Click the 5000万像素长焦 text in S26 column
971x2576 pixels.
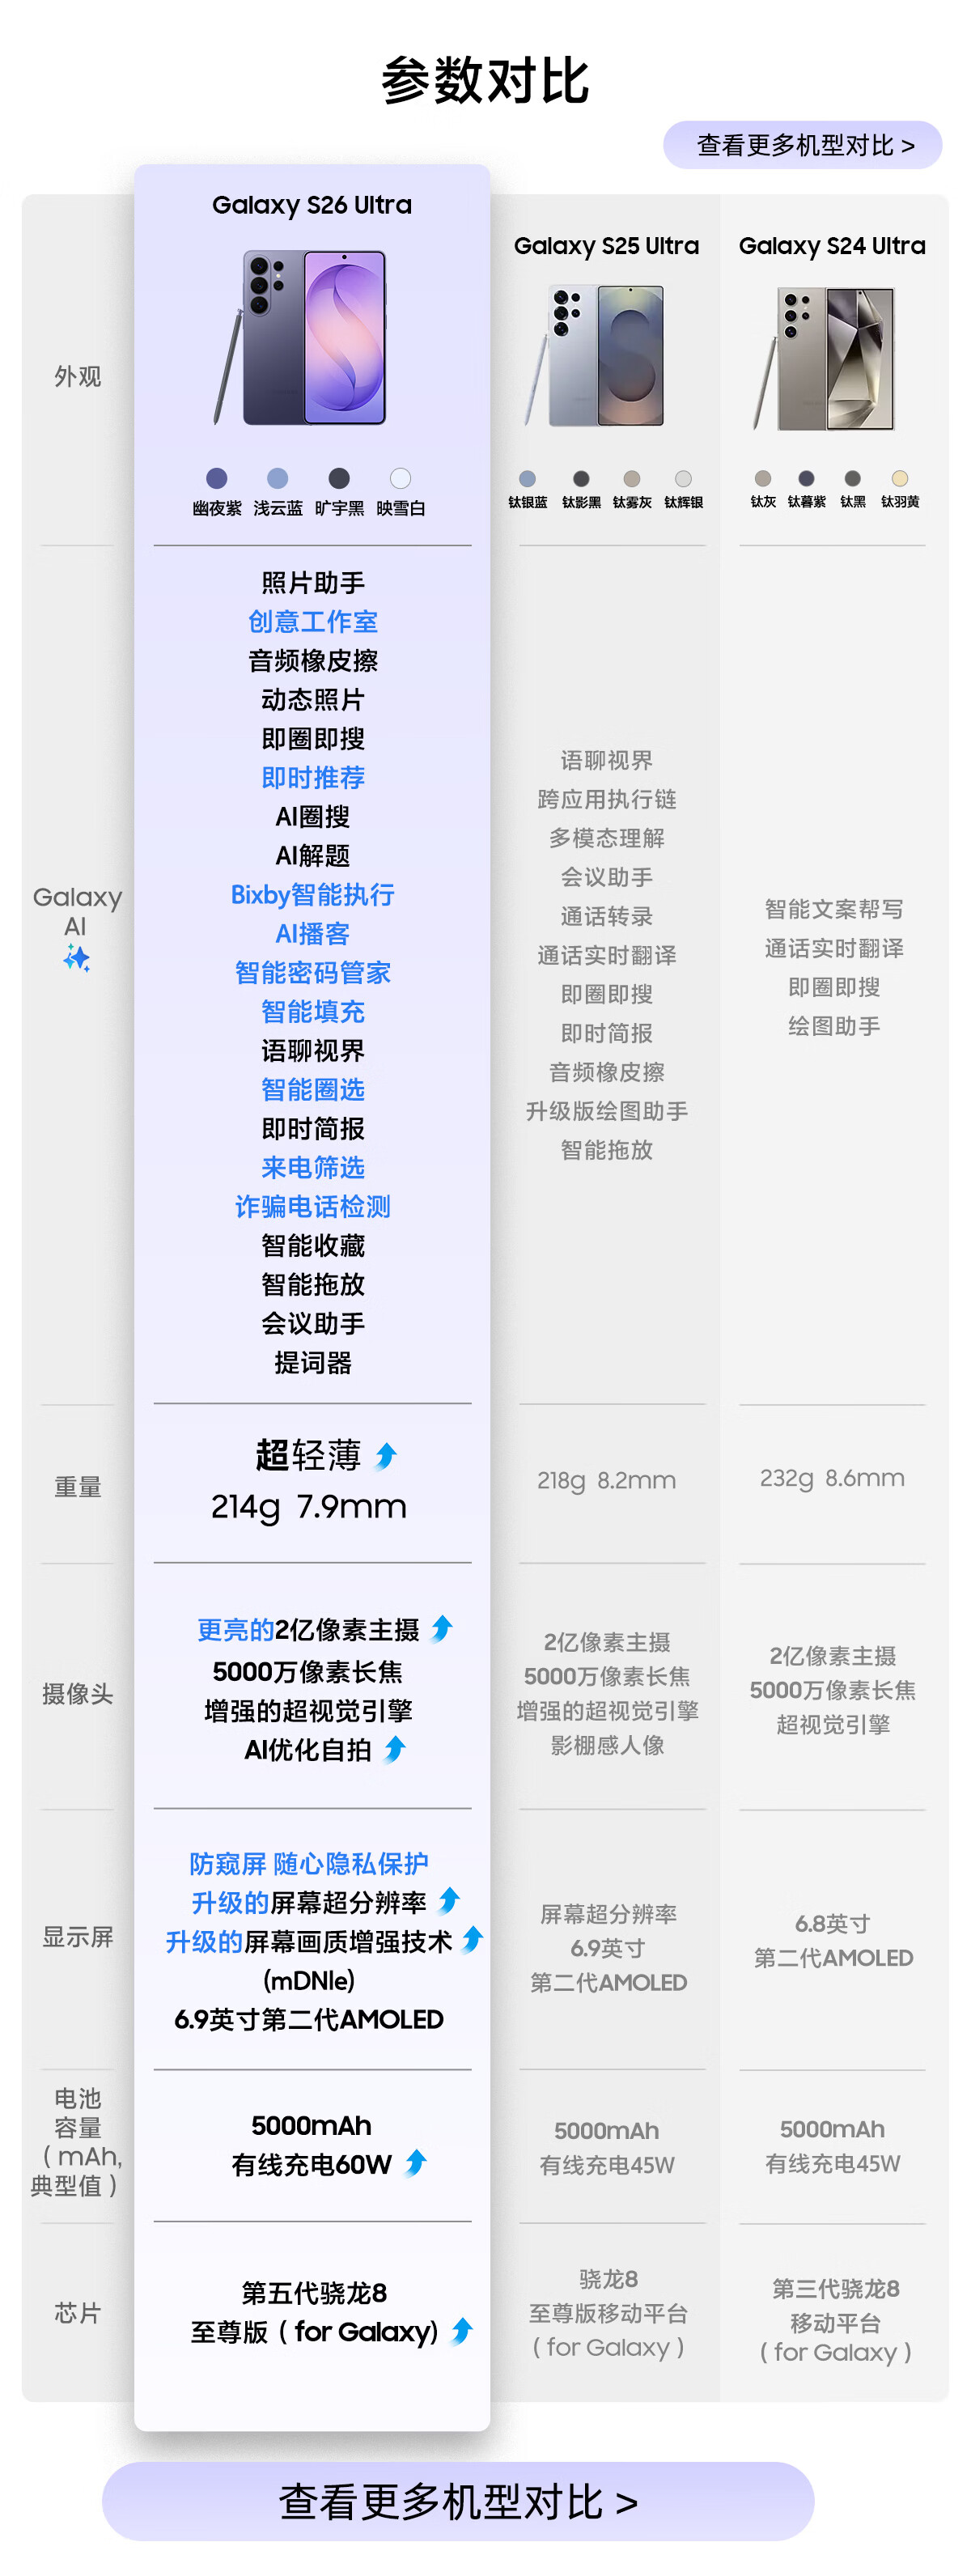click(x=308, y=1672)
